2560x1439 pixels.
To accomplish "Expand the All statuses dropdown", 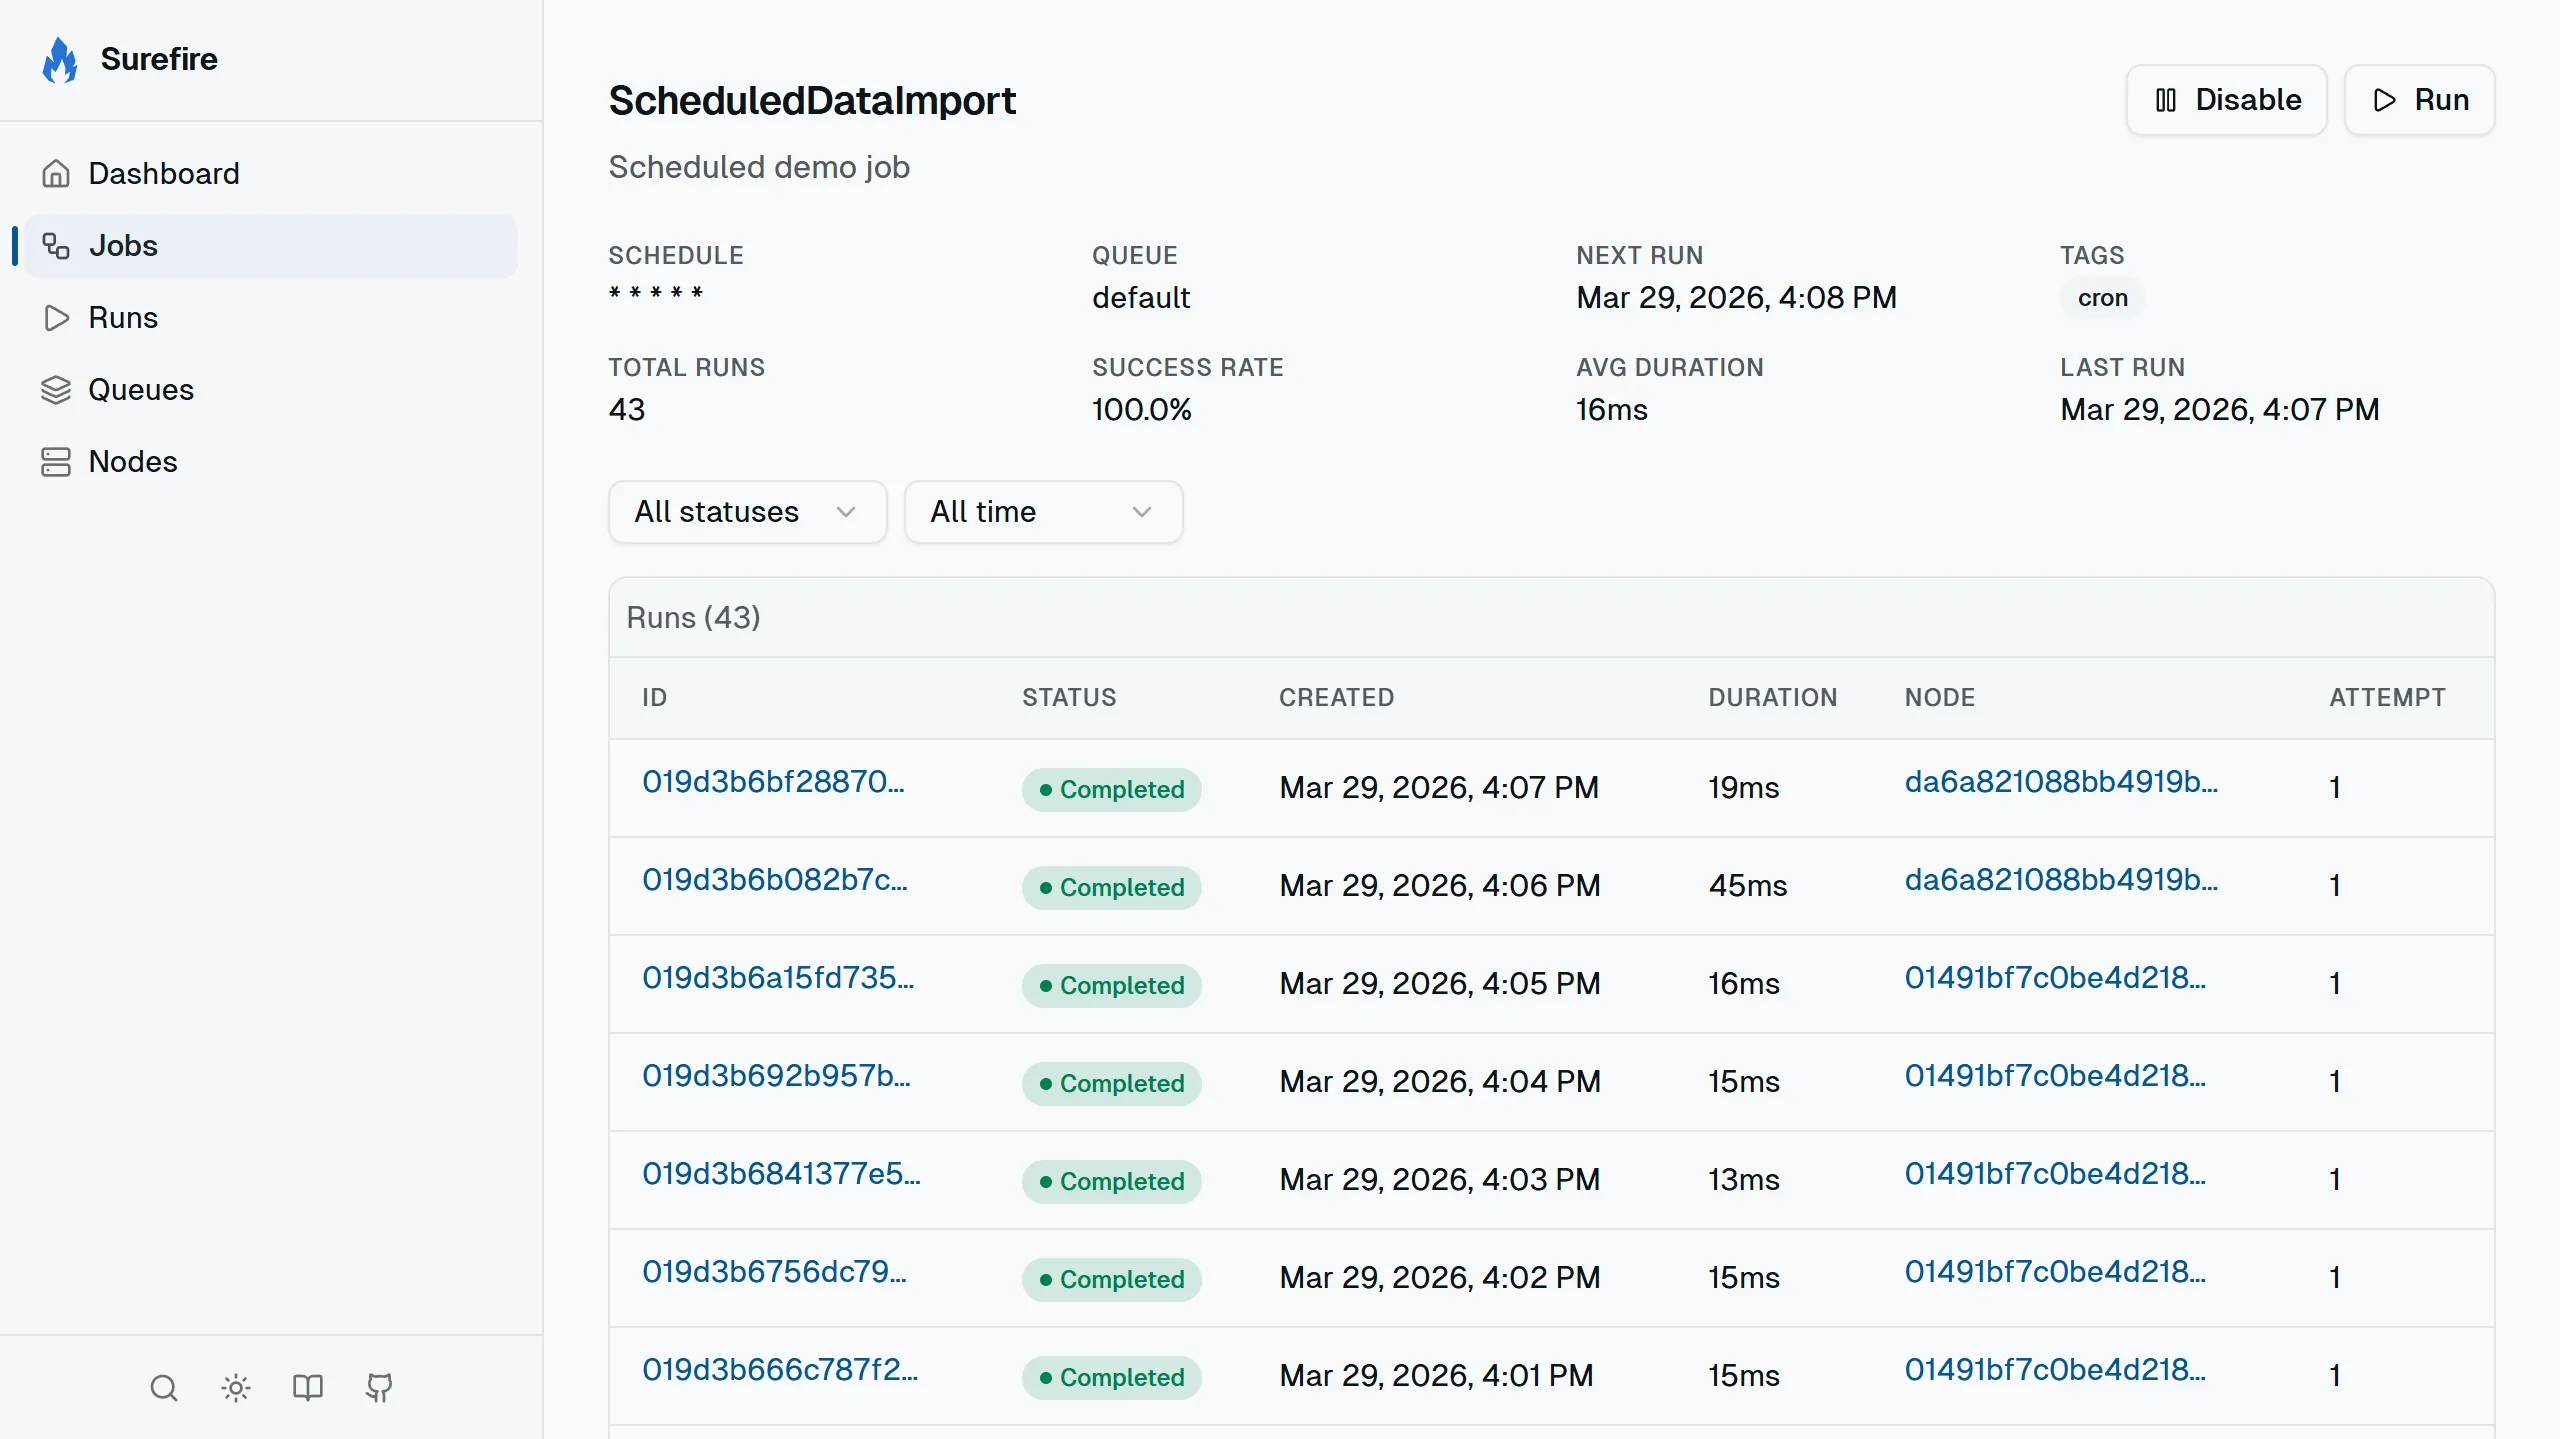I will [x=747, y=512].
